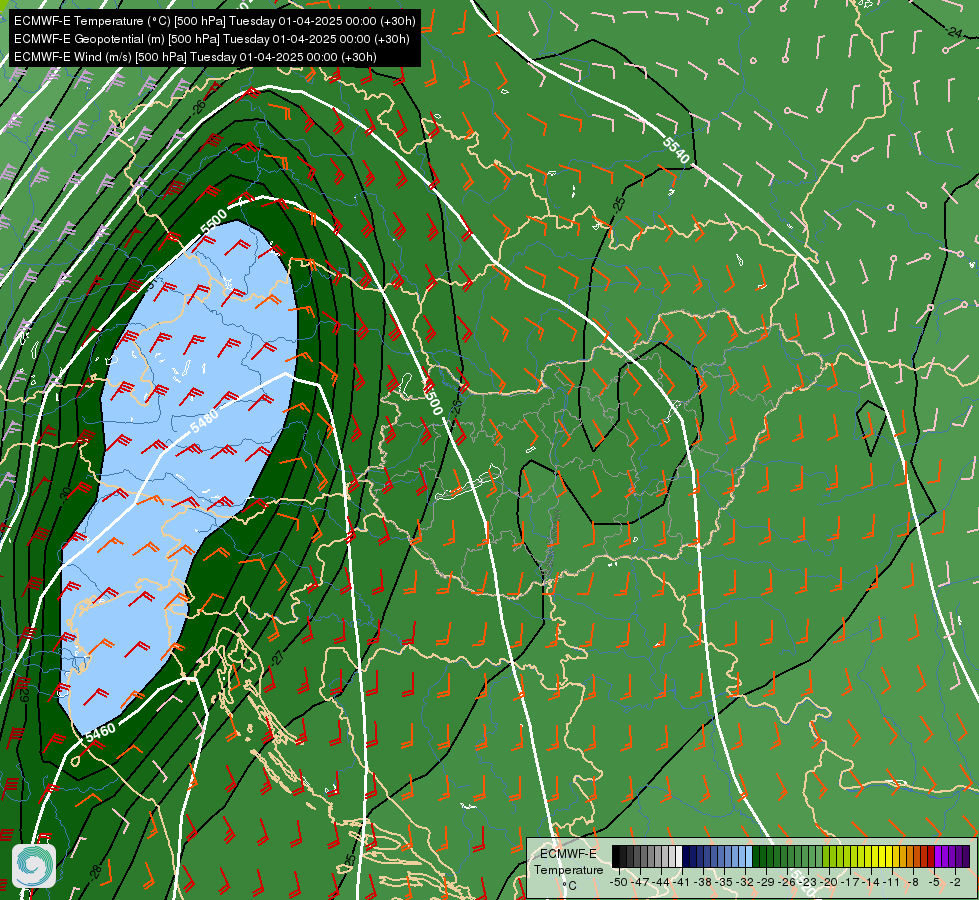Click the -11 legend tick value

click(x=892, y=882)
